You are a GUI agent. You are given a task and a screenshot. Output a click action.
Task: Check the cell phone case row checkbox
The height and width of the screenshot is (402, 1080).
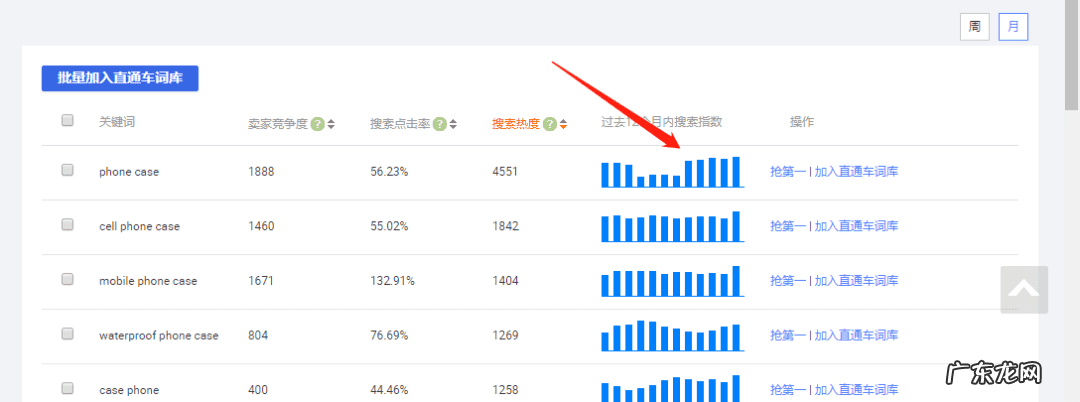coord(68,224)
